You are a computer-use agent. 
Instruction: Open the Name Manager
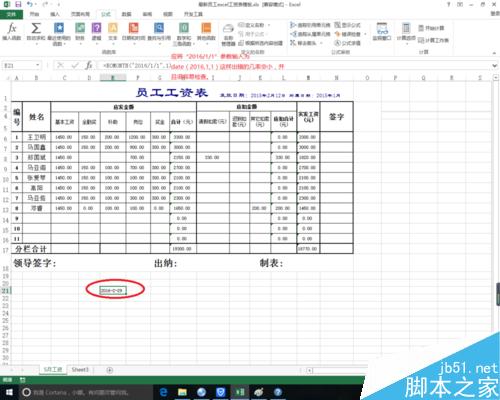point(228,35)
